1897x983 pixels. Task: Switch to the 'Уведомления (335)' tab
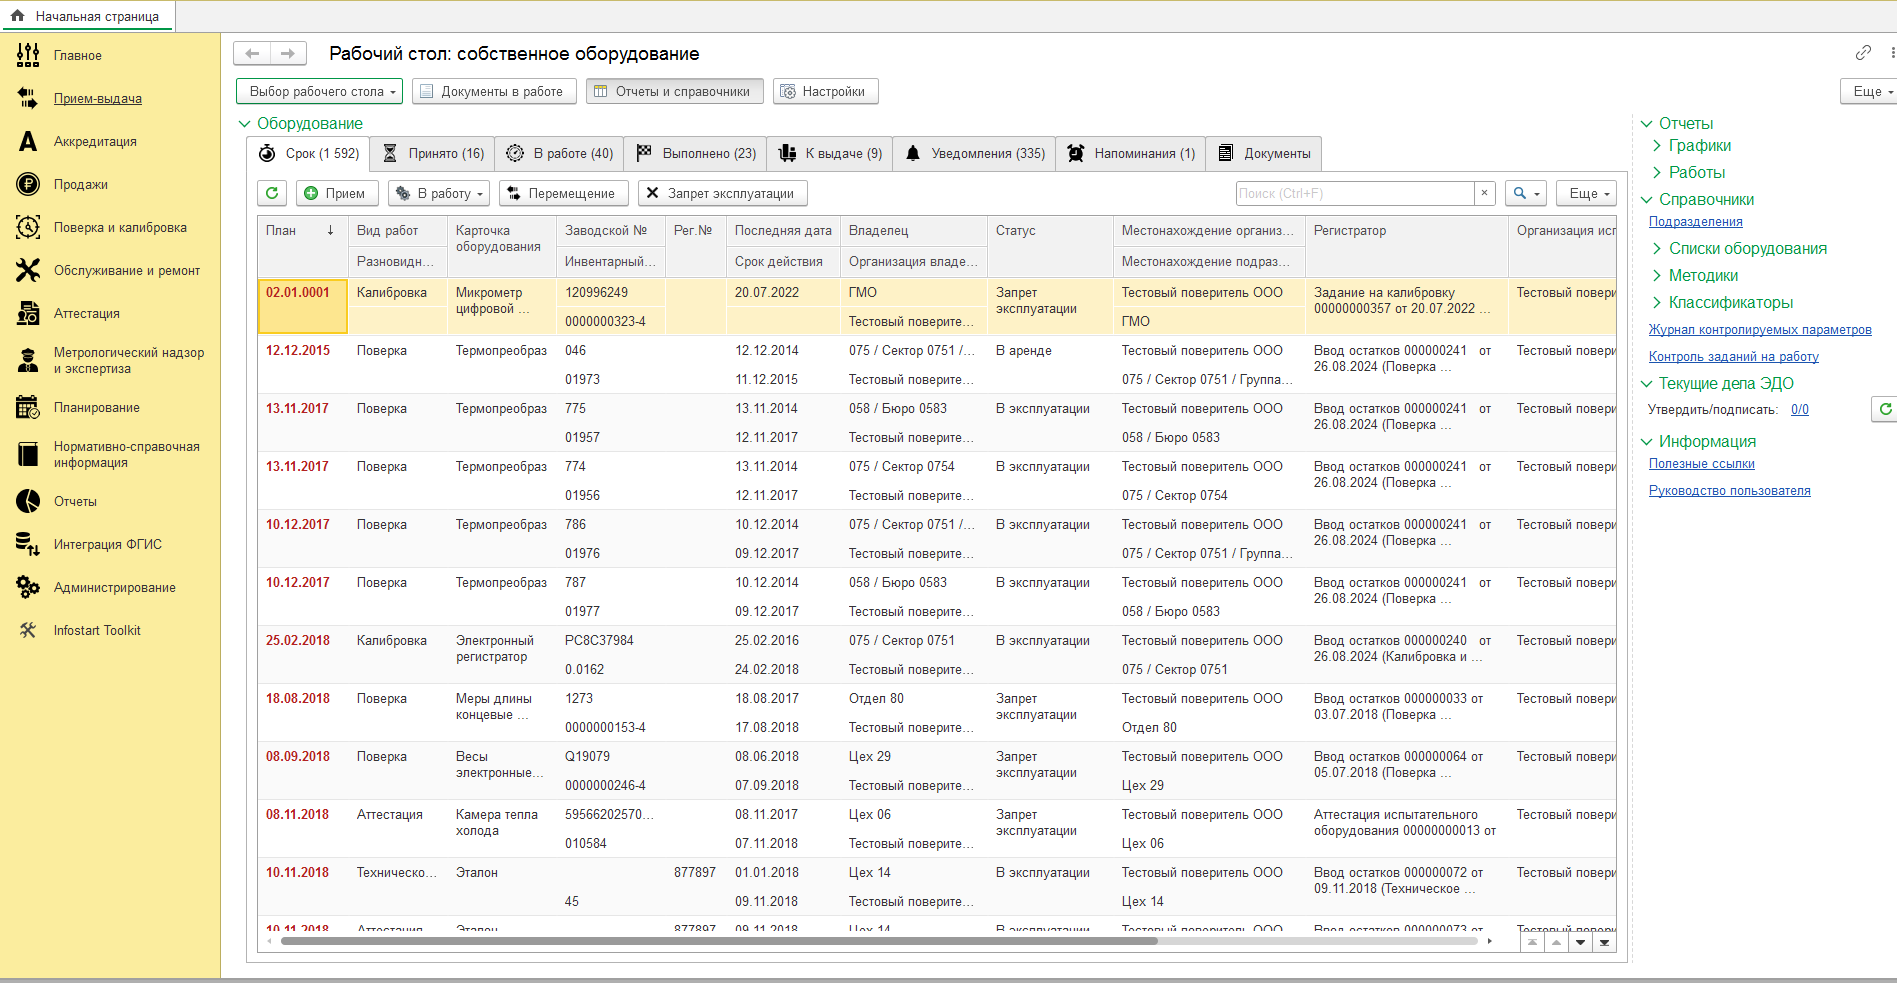coord(975,154)
